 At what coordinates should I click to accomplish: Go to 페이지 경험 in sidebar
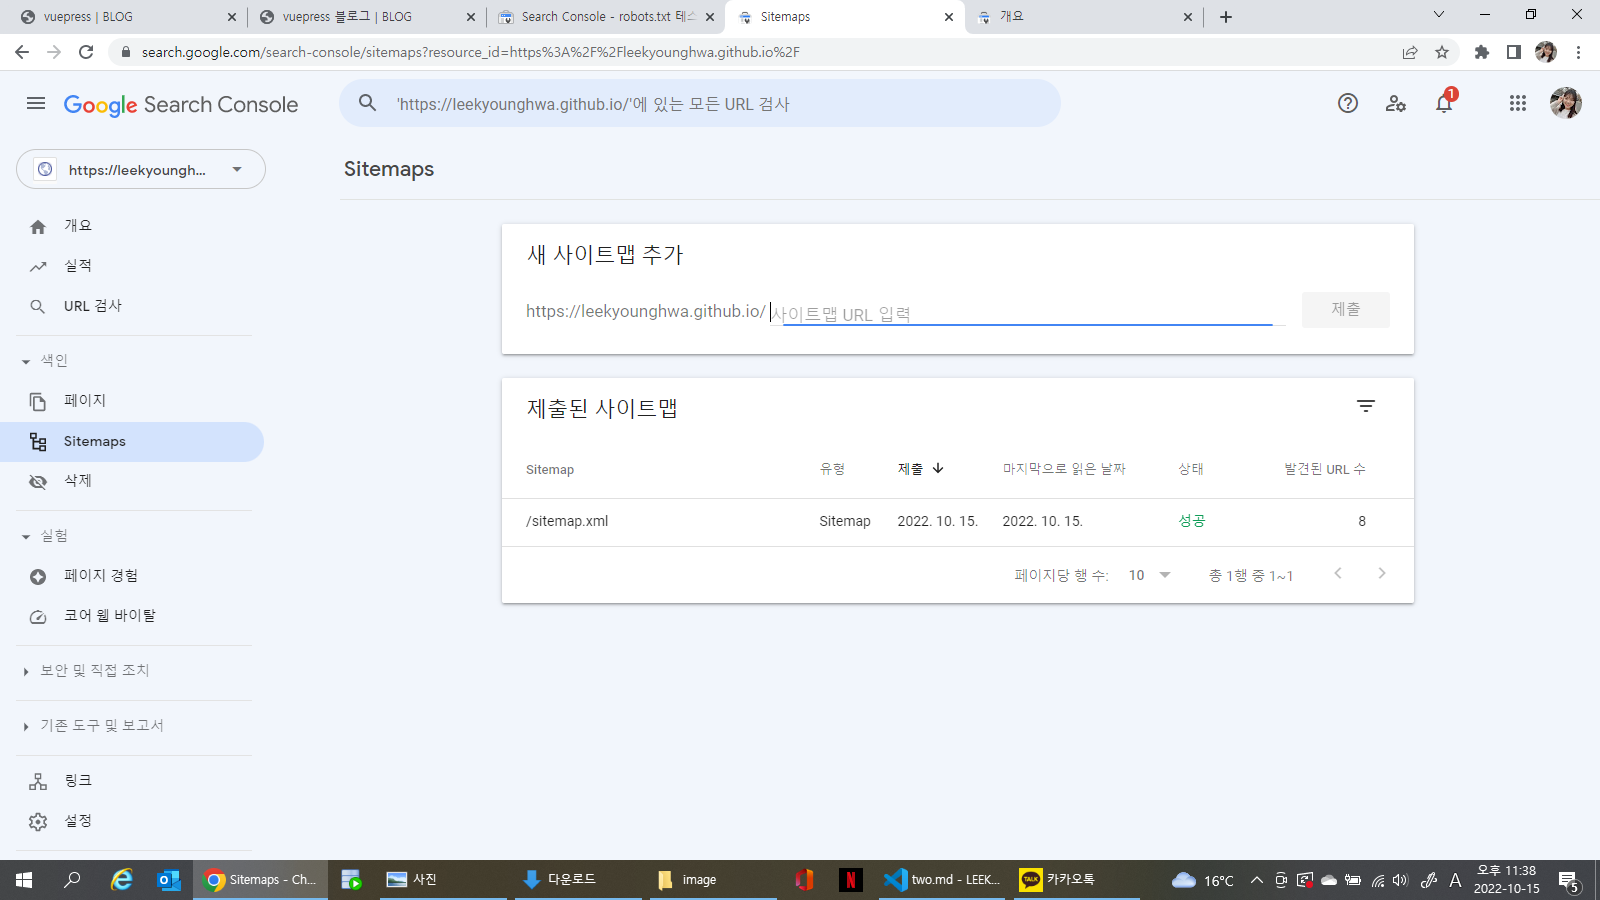pos(100,576)
